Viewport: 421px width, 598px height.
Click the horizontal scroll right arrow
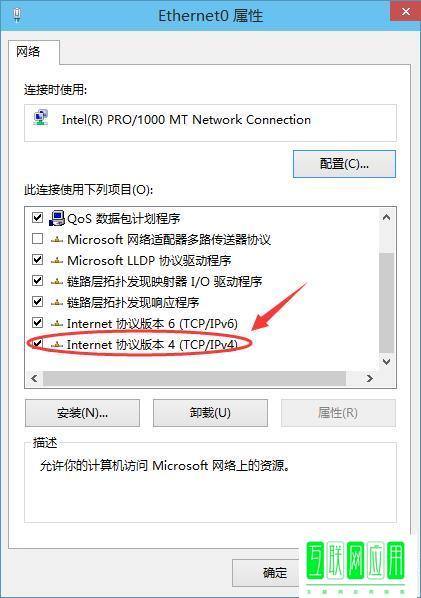point(369,378)
